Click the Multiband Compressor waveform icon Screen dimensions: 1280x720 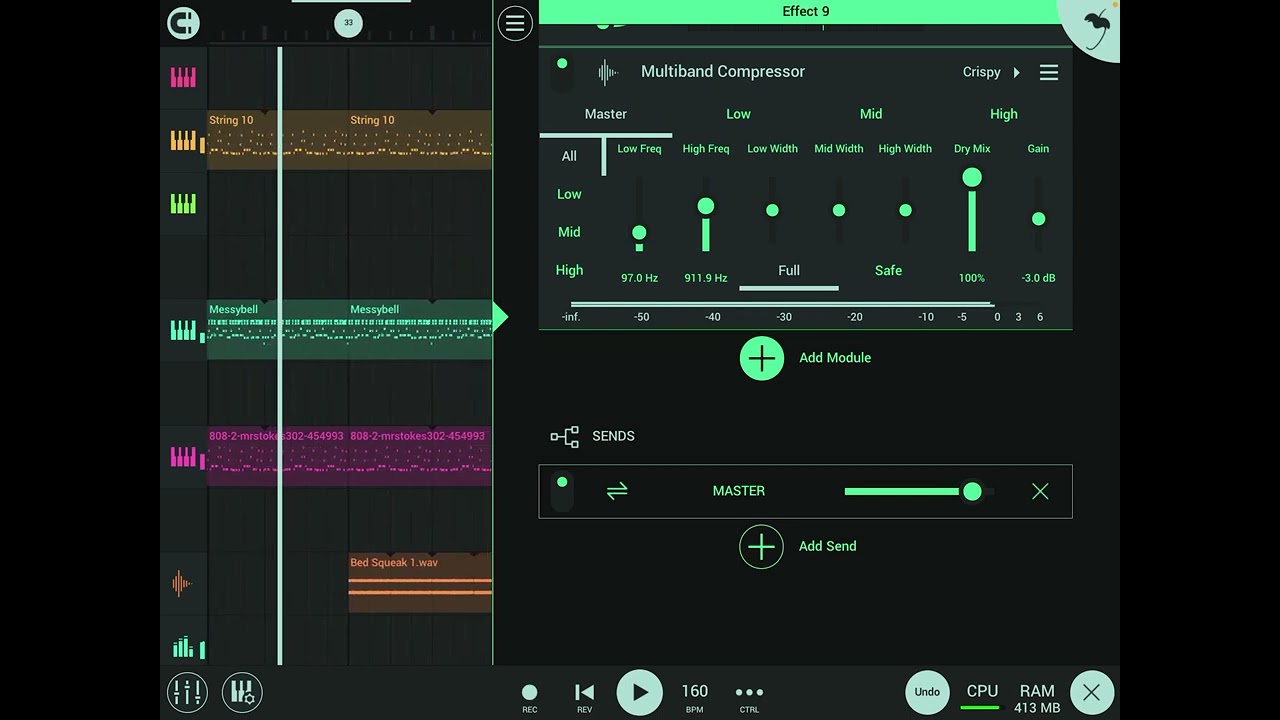(x=608, y=72)
